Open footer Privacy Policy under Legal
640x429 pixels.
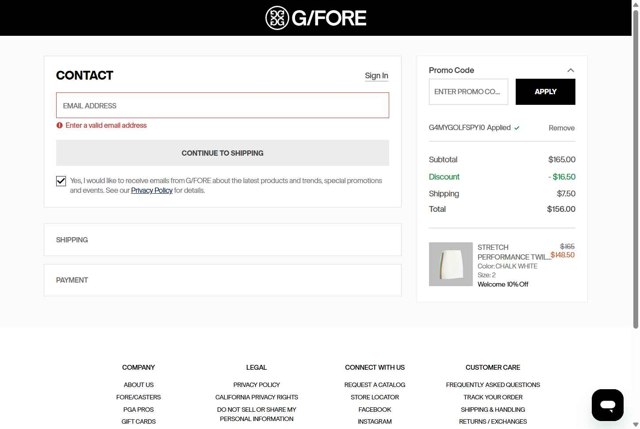pyautogui.click(x=256, y=385)
